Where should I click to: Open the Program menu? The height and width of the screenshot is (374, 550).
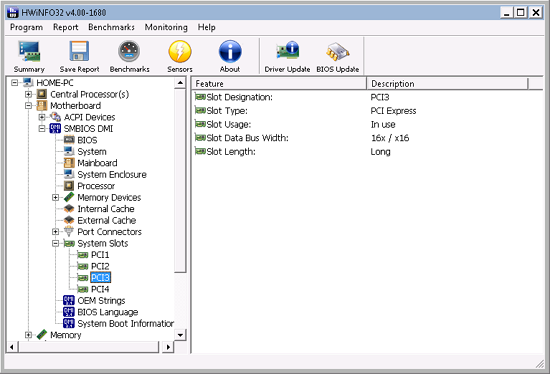(26, 27)
